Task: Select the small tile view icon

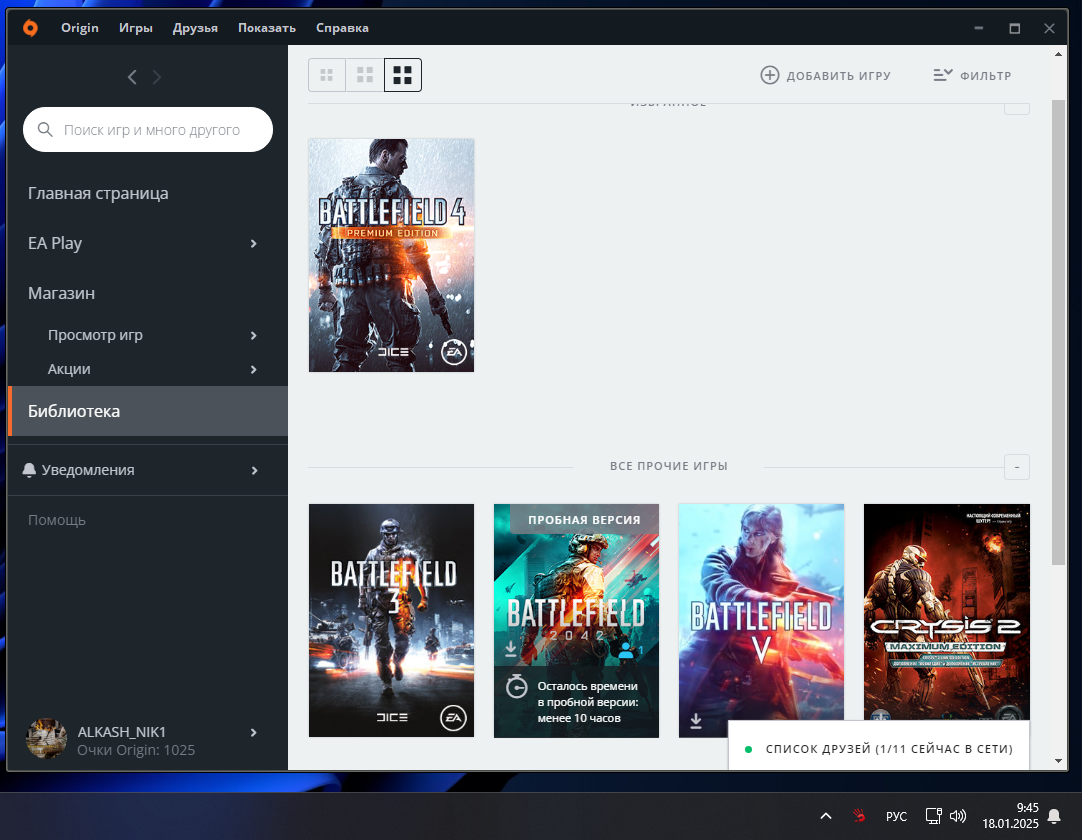Action: (326, 75)
